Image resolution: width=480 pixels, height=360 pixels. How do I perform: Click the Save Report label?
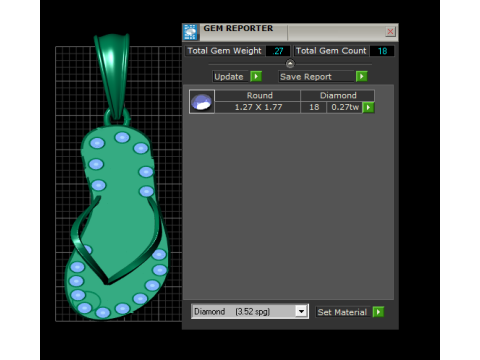tap(316, 77)
